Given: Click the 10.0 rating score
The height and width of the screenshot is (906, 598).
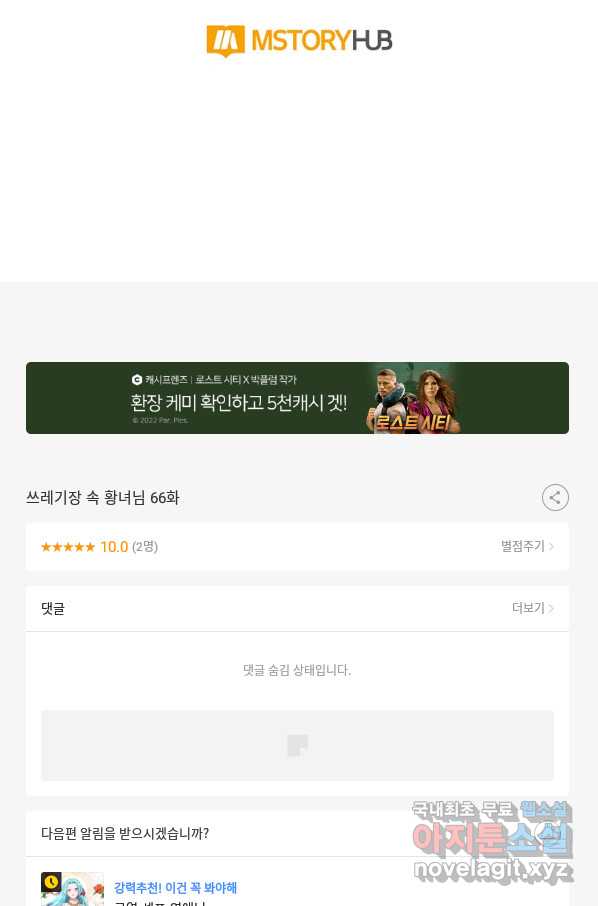Looking at the screenshot, I should pyautogui.click(x=114, y=547).
